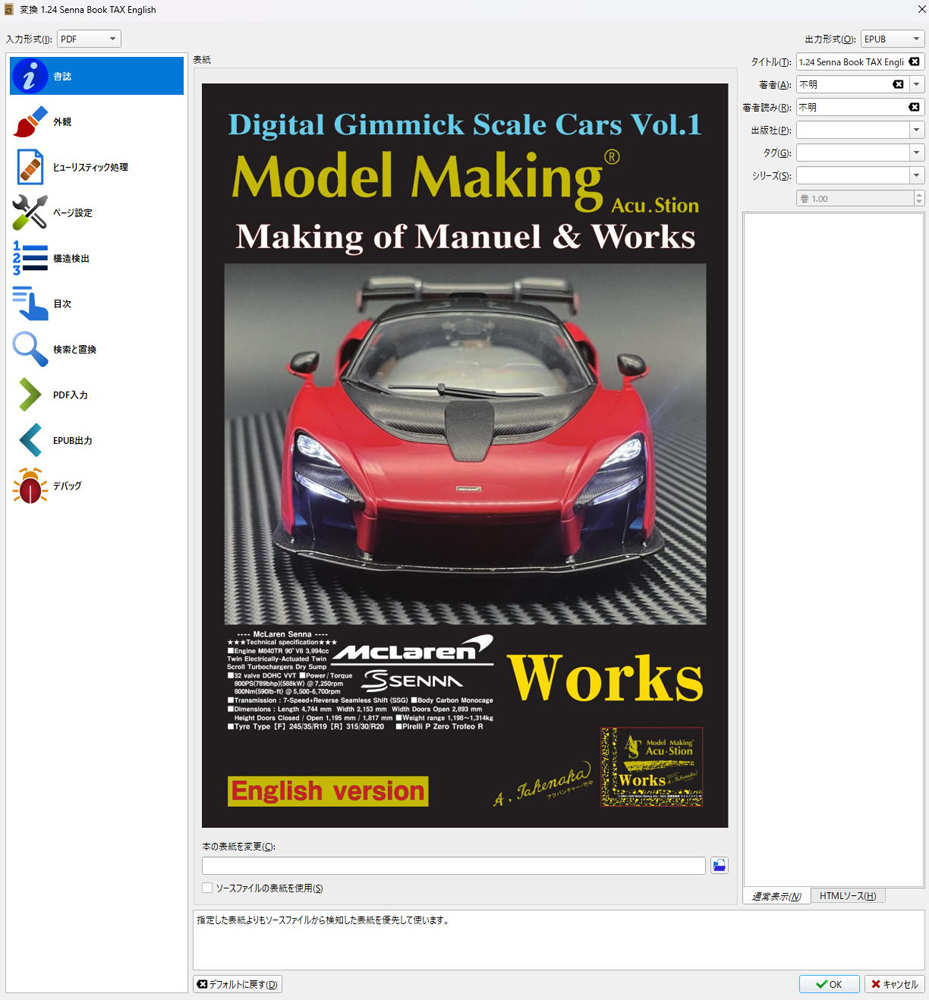
Task: Browse for a cover image file
Action: click(x=719, y=865)
